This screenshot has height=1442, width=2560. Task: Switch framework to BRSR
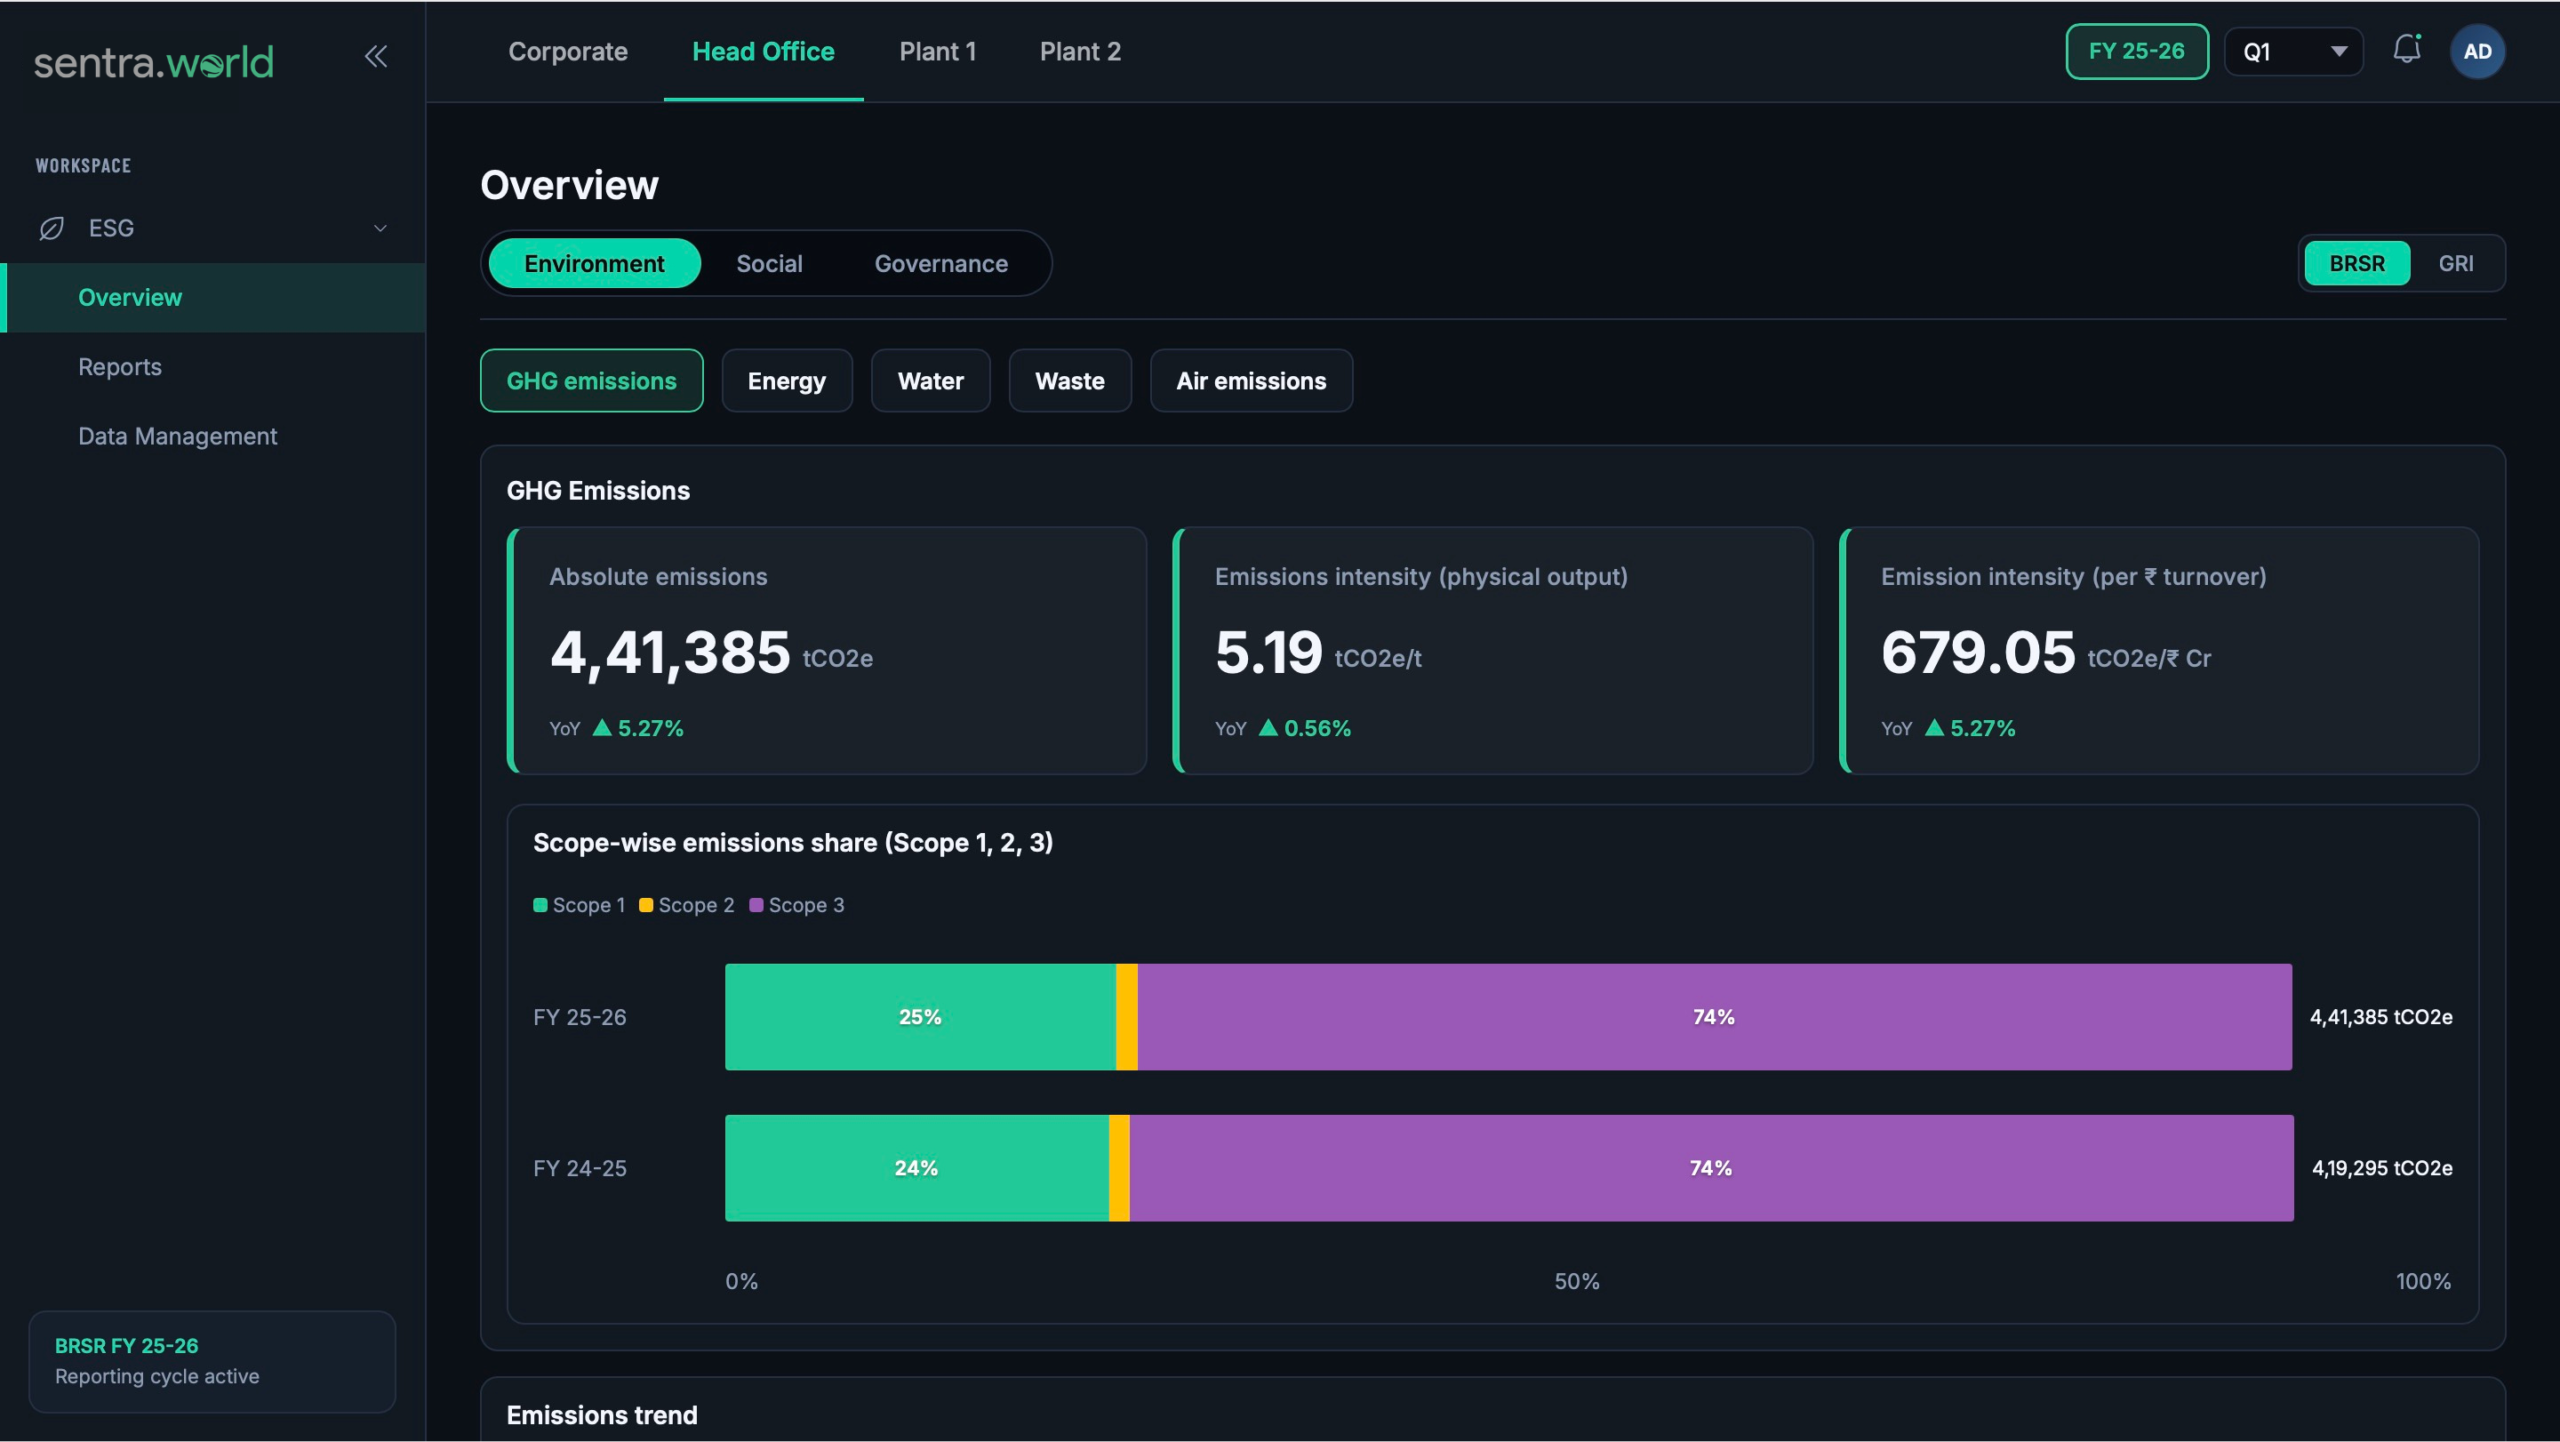click(2357, 263)
